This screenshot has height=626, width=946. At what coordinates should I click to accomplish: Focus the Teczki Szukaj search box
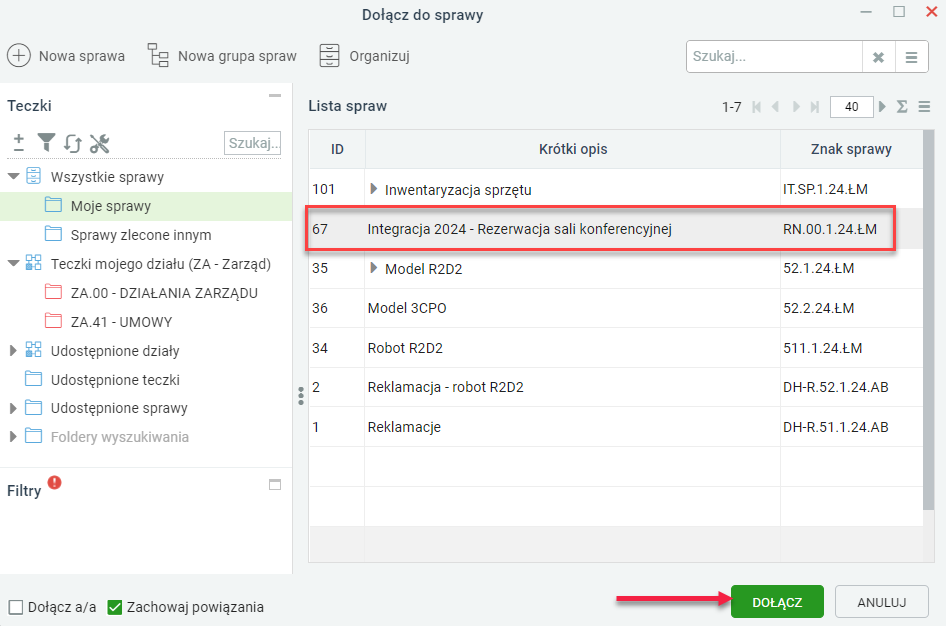click(253, 143)
